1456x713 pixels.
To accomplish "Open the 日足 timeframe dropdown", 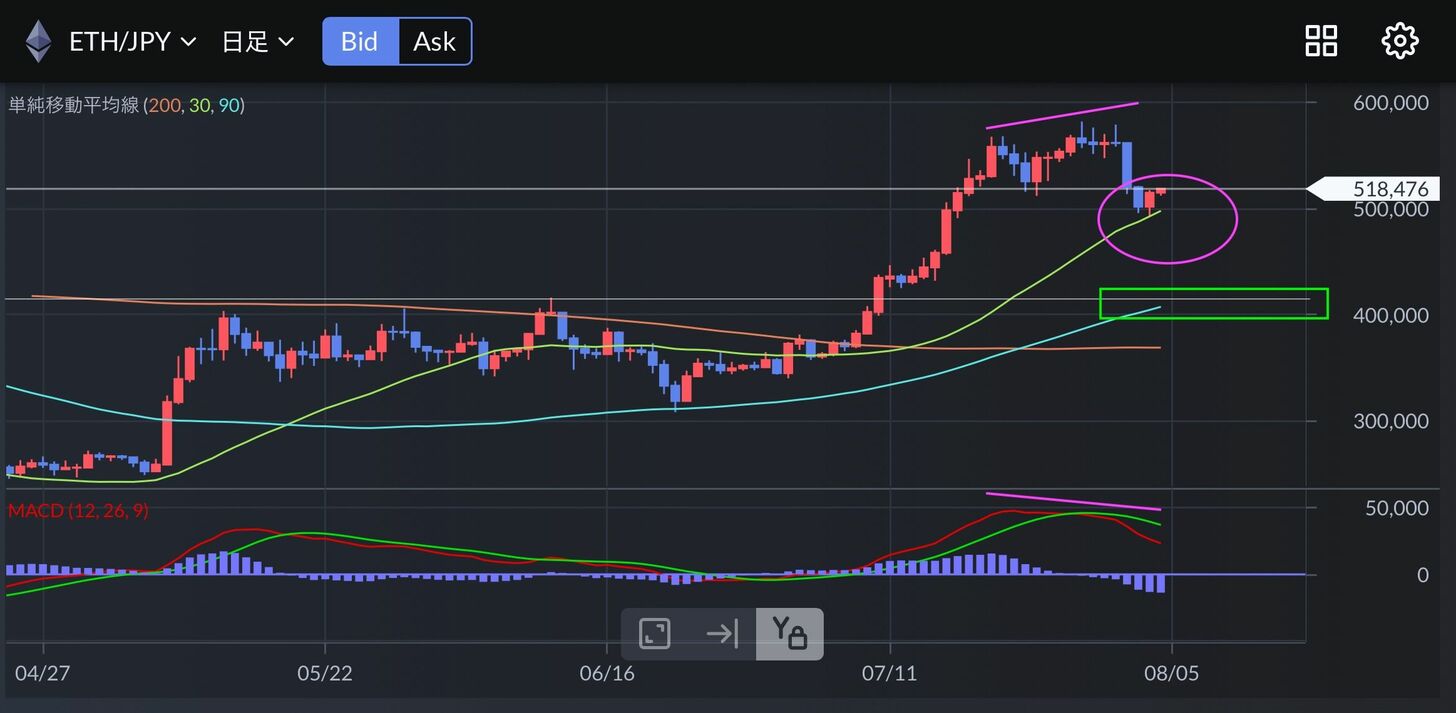I will (x=257, y=41).
